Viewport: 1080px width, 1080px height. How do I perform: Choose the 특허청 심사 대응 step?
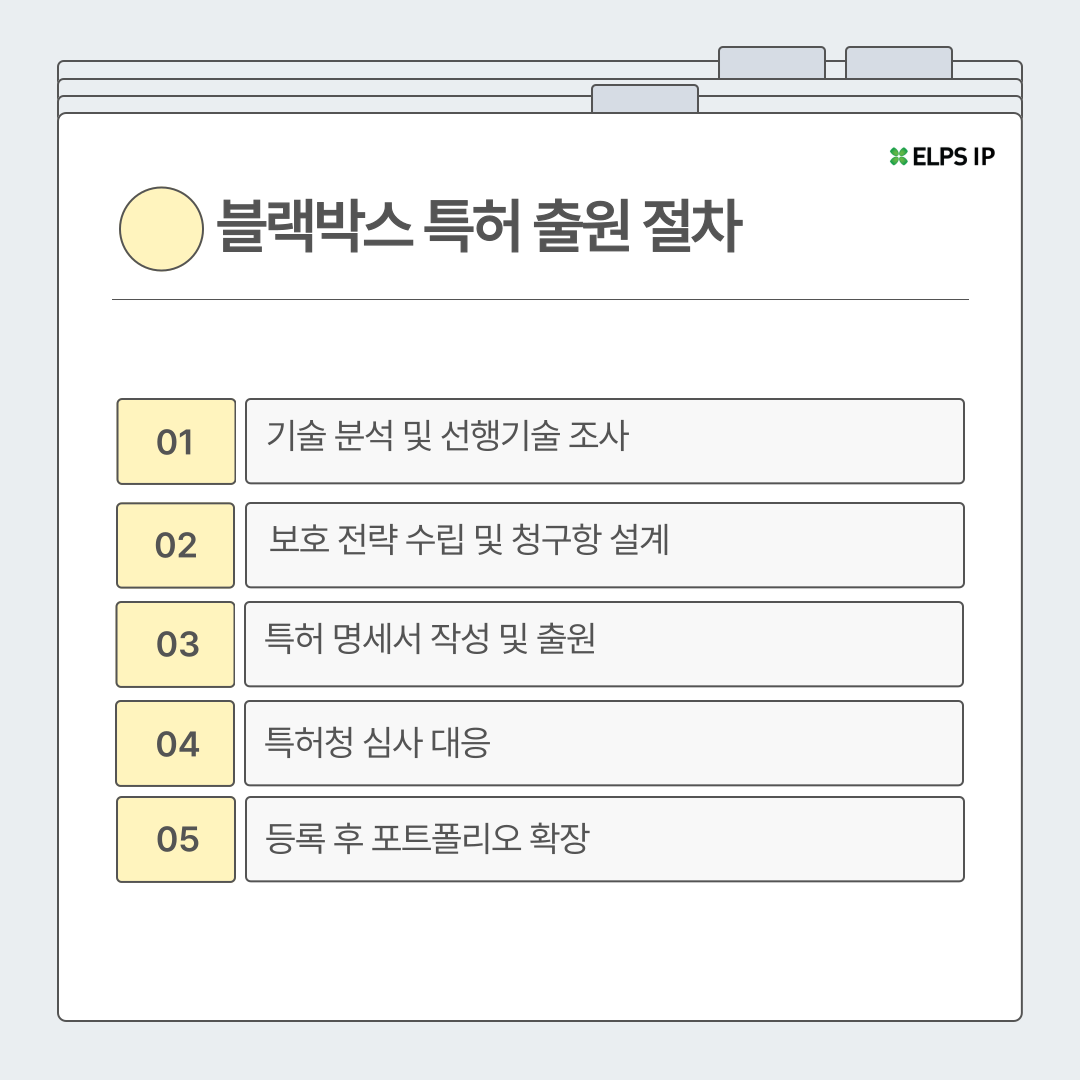[604, 743]
